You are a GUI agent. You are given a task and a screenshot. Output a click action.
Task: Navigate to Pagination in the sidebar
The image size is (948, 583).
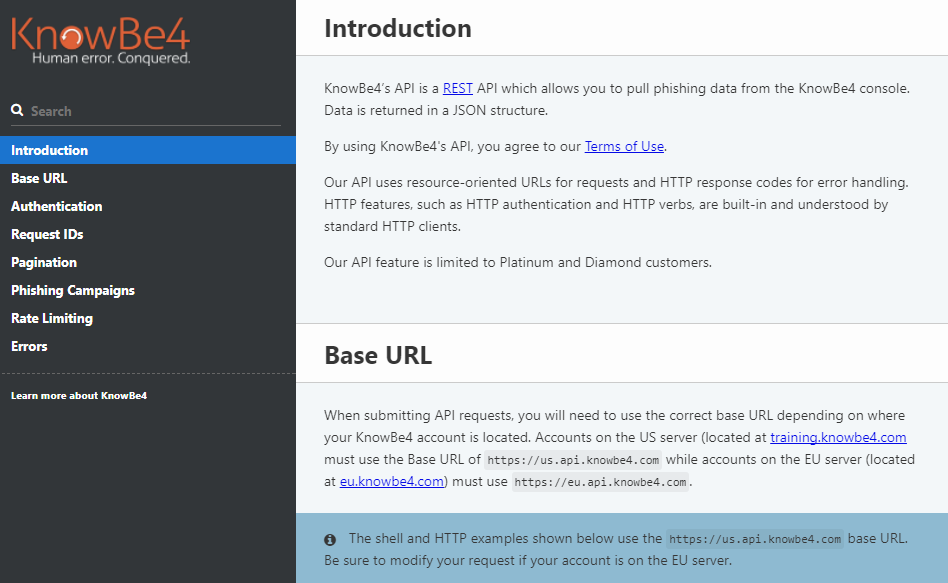coord(44,262)
